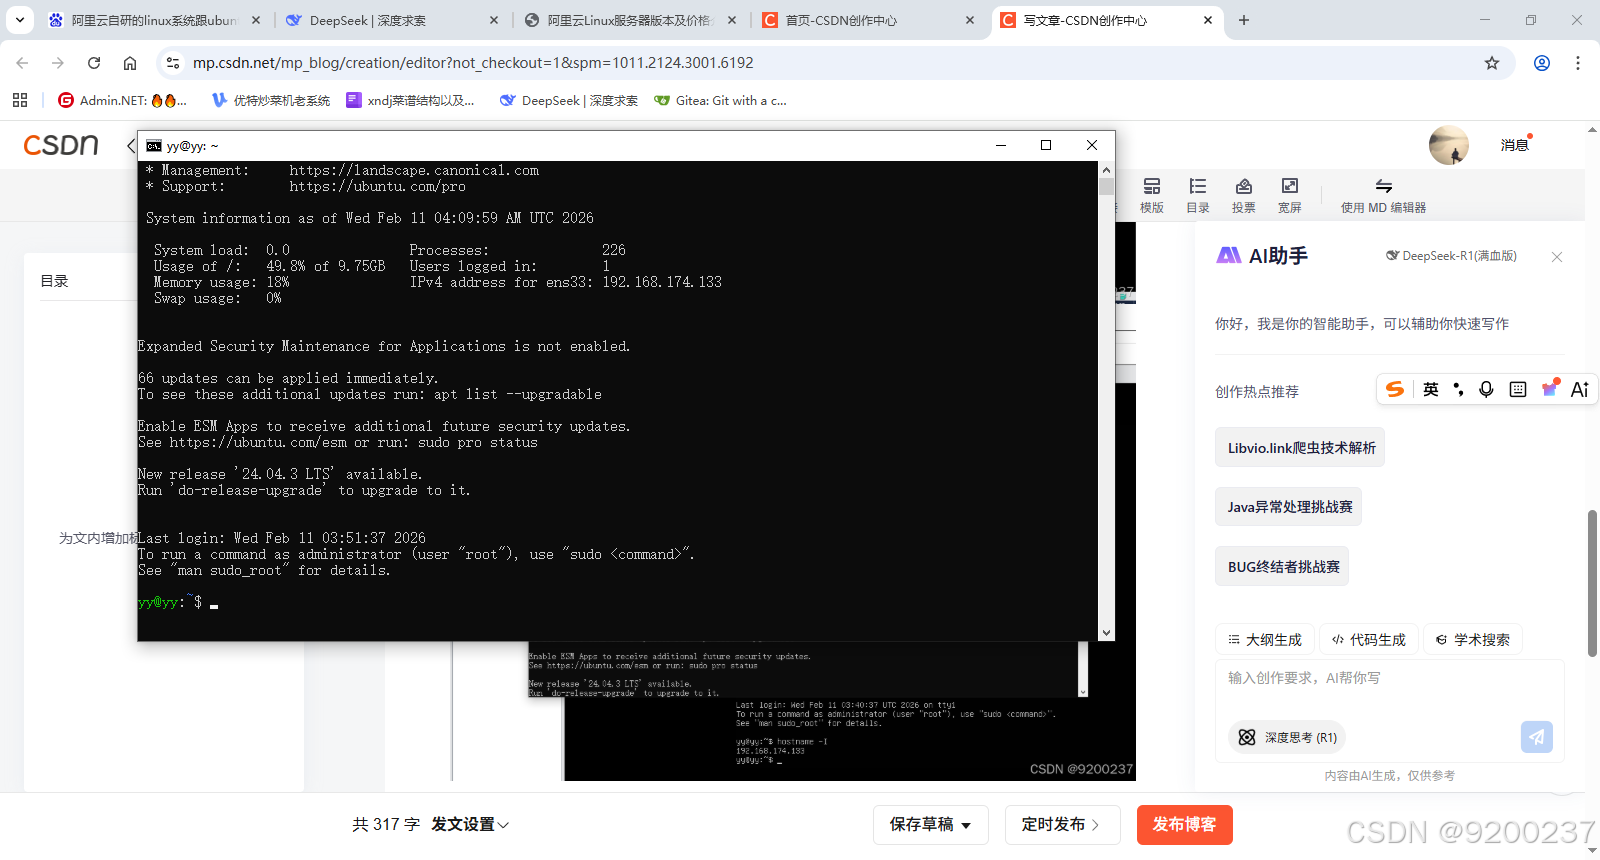Toggle Sogou punctuation mode
1600x860 pixels.
point(1459,389)
